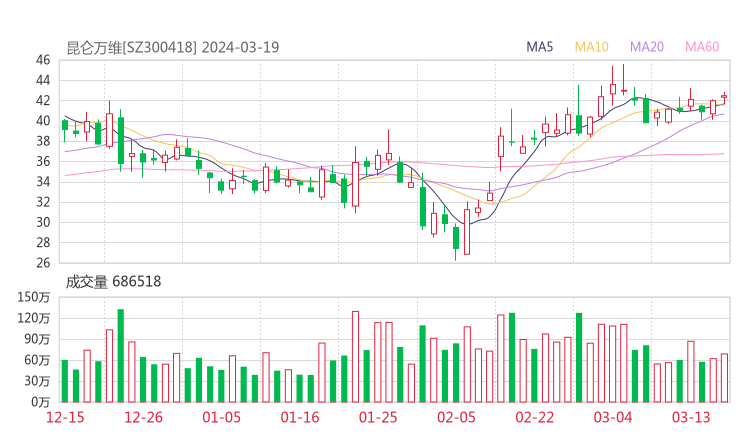Click the 成交量 686518 volume label
Image resolution: width=740 pixels, height=440 pixels.
point(113,282)
